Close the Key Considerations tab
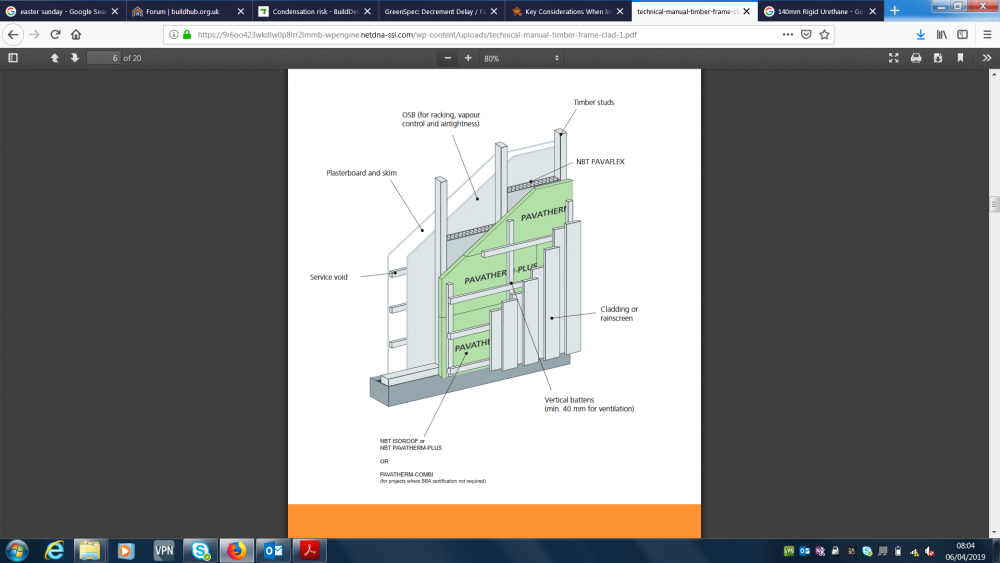The height and width of the screenshot is (563, 1000). tap(620, 11)
